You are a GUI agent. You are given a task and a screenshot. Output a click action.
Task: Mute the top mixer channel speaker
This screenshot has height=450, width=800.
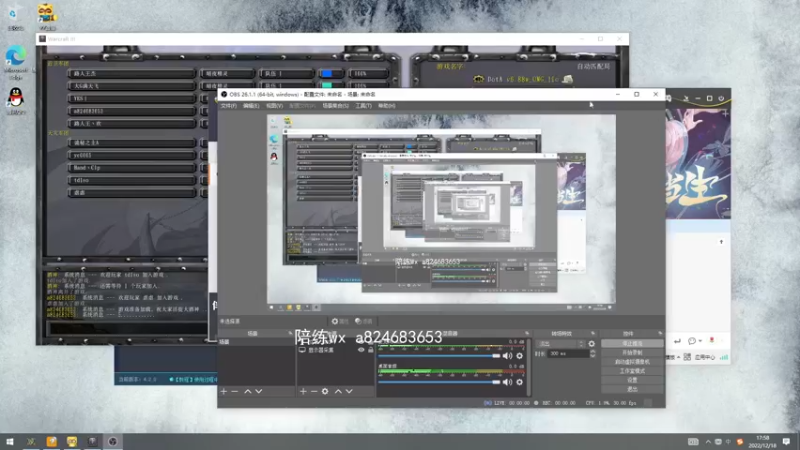point(507,356)
